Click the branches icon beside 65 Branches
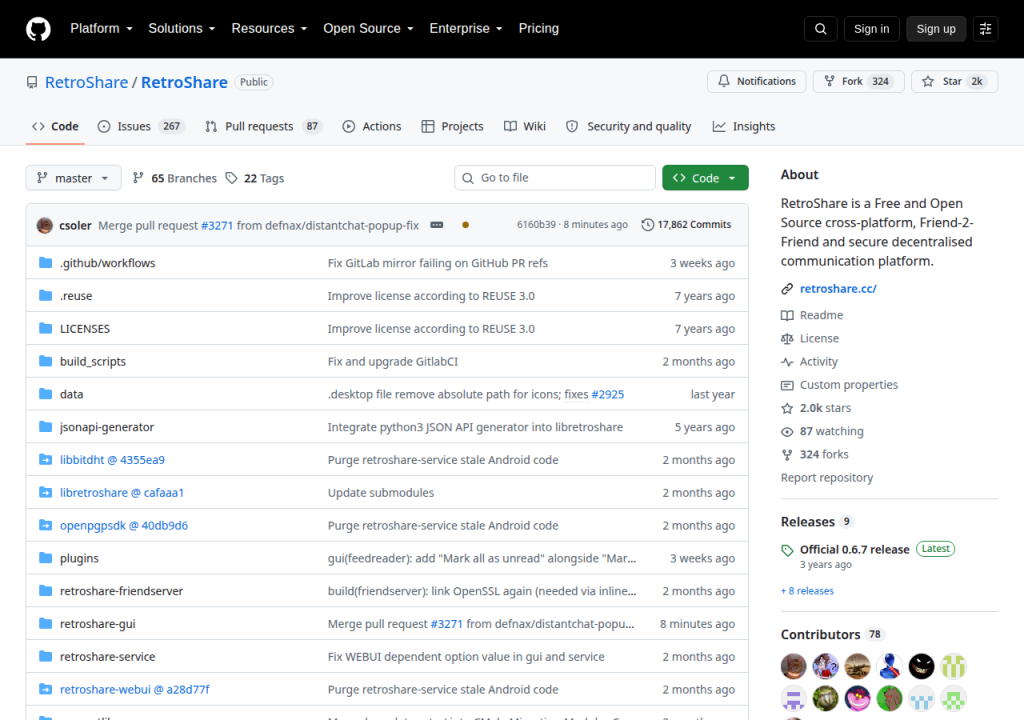 [138, 178]
